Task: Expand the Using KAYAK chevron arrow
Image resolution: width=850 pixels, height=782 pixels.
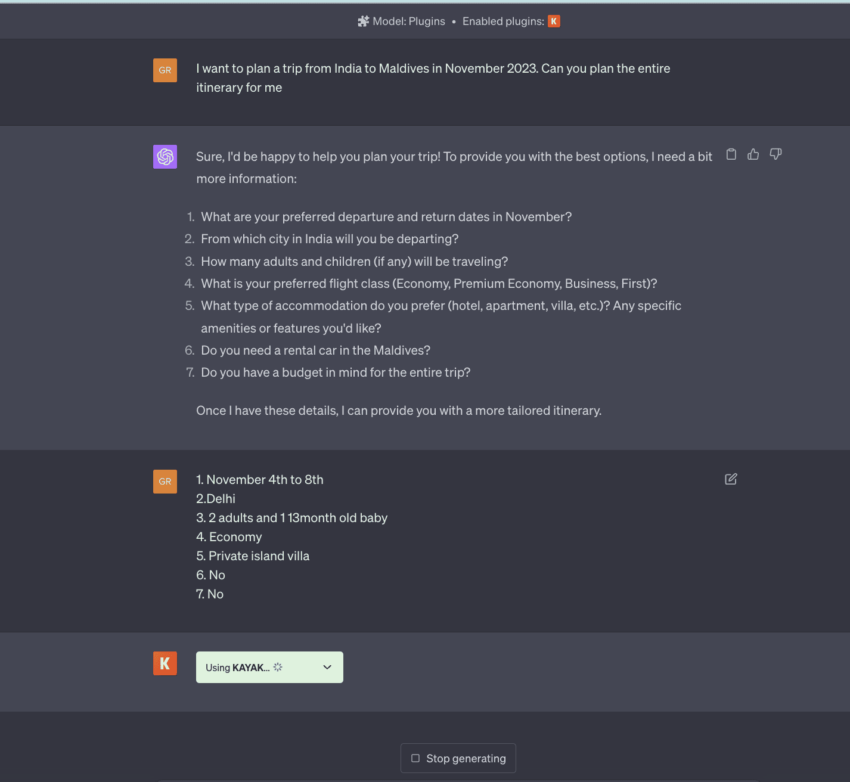Action: pos(327,667)
